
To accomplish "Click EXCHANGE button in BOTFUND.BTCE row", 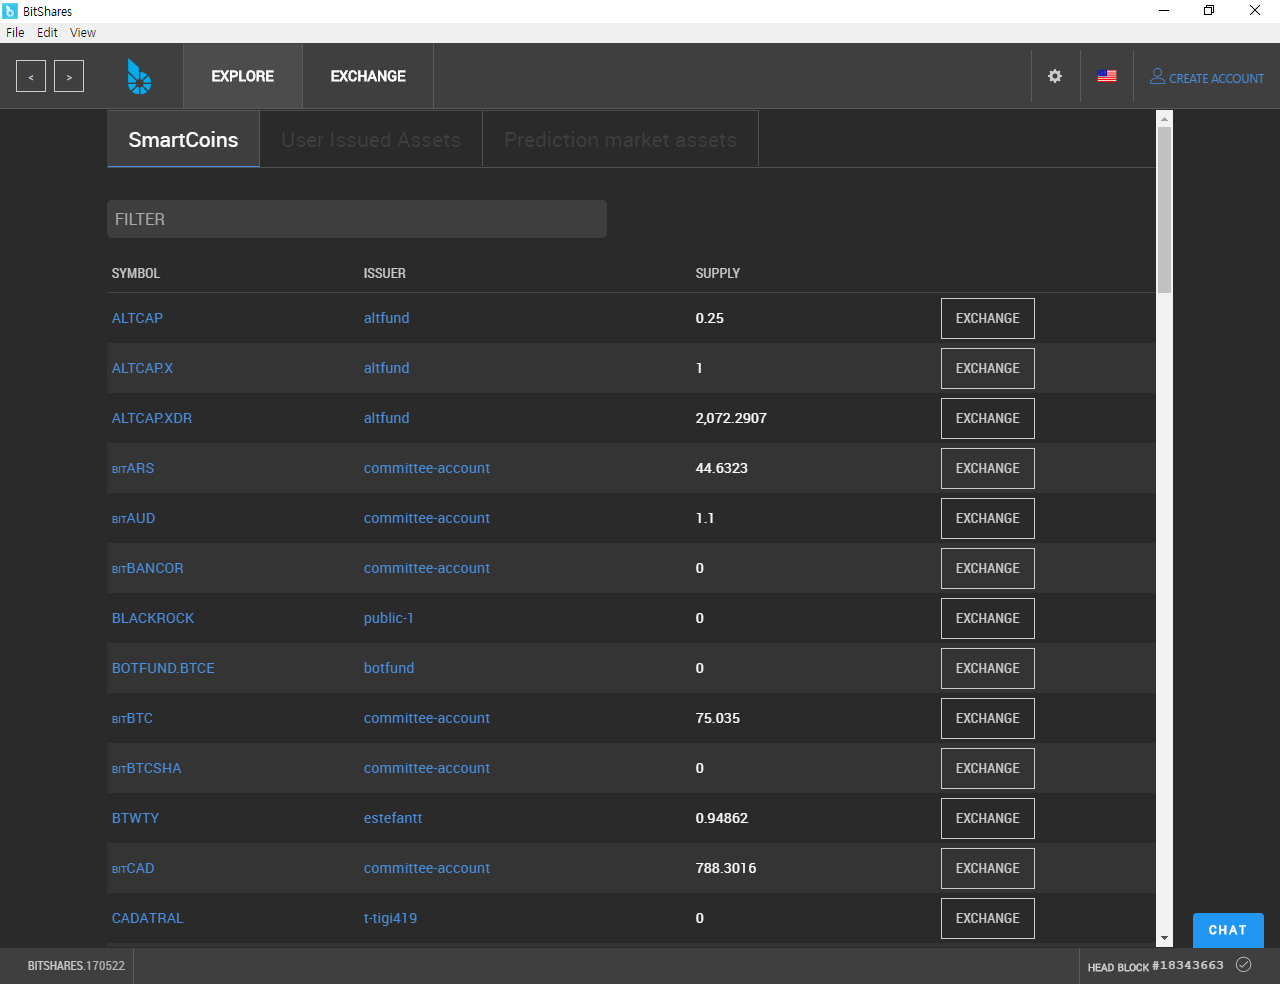I will [988, 668].
